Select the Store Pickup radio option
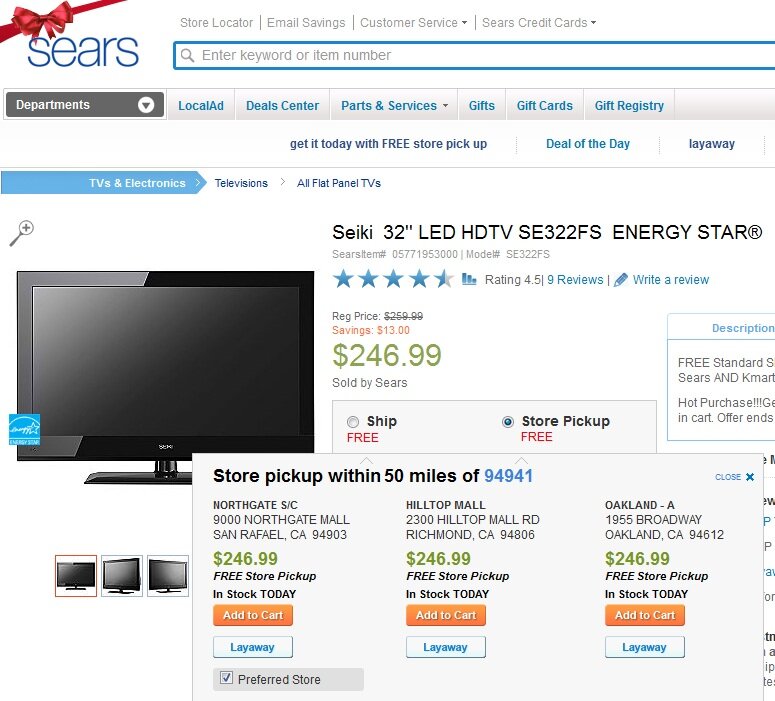Screen dimensions: 775x701 coord(508,422)
